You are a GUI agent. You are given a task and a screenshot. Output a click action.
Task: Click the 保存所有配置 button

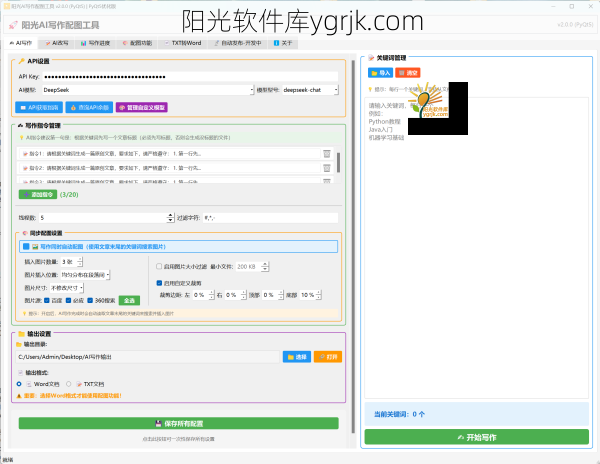[179, 423]
